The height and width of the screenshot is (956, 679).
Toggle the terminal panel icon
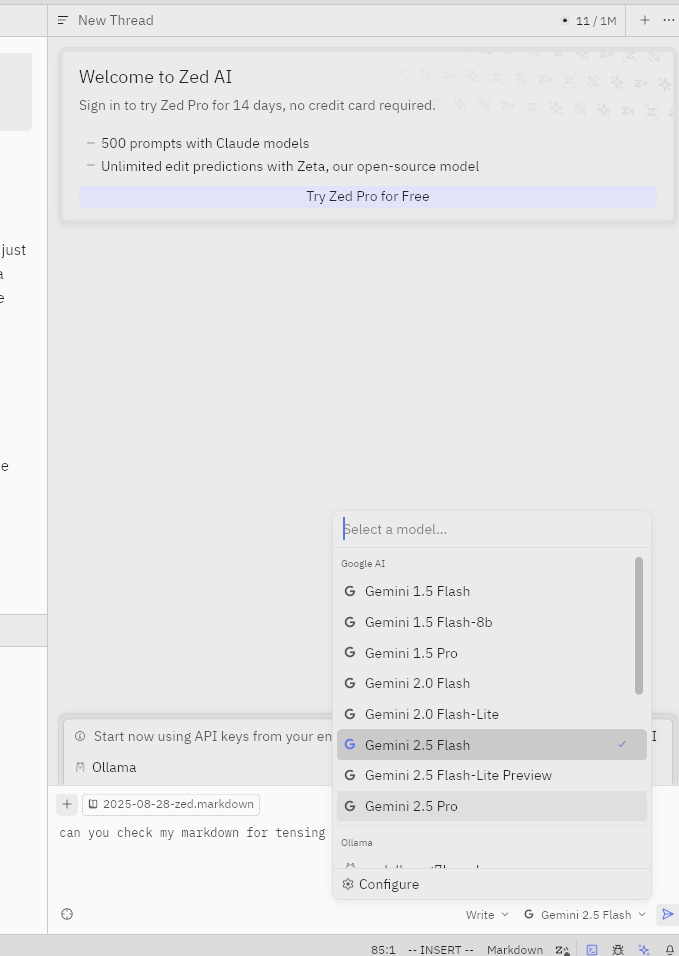[592, 950]
